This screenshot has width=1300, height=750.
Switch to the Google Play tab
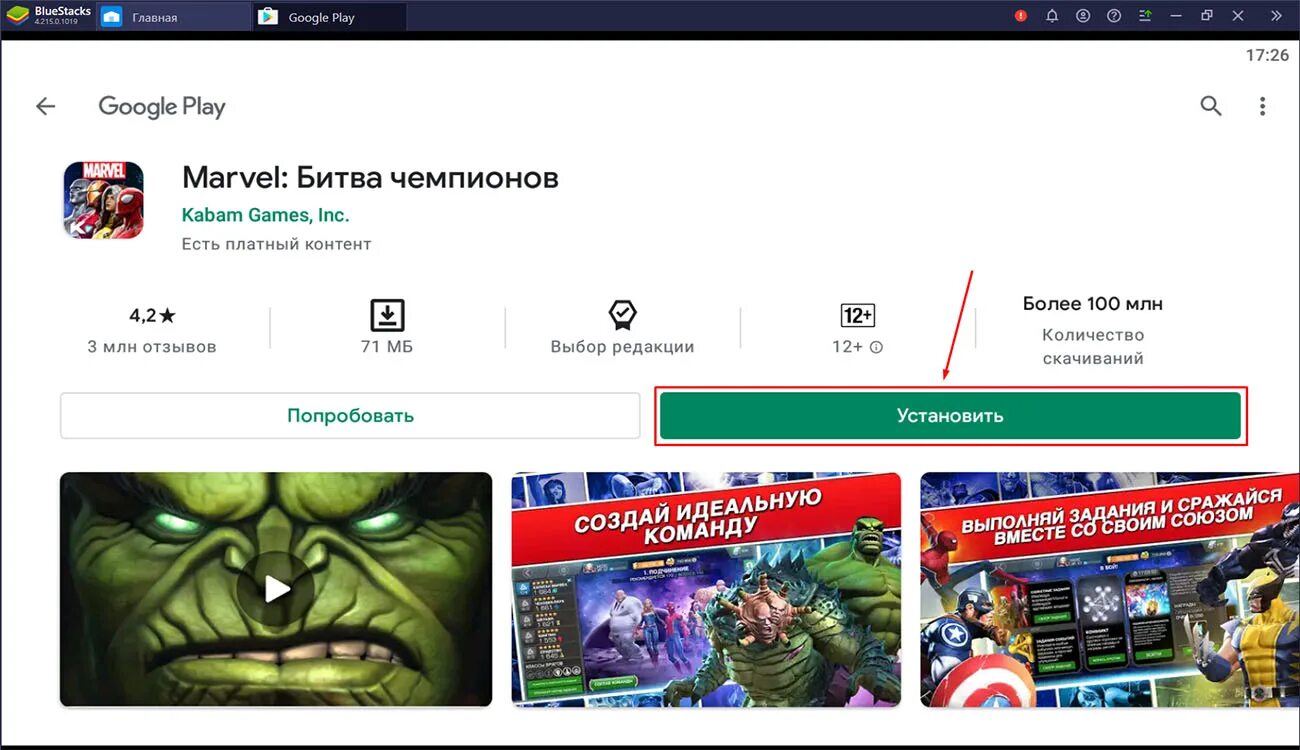point(330,17)
